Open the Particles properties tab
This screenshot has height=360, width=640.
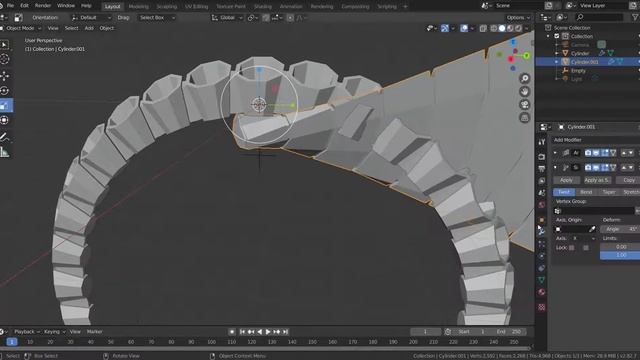[542, 244]
